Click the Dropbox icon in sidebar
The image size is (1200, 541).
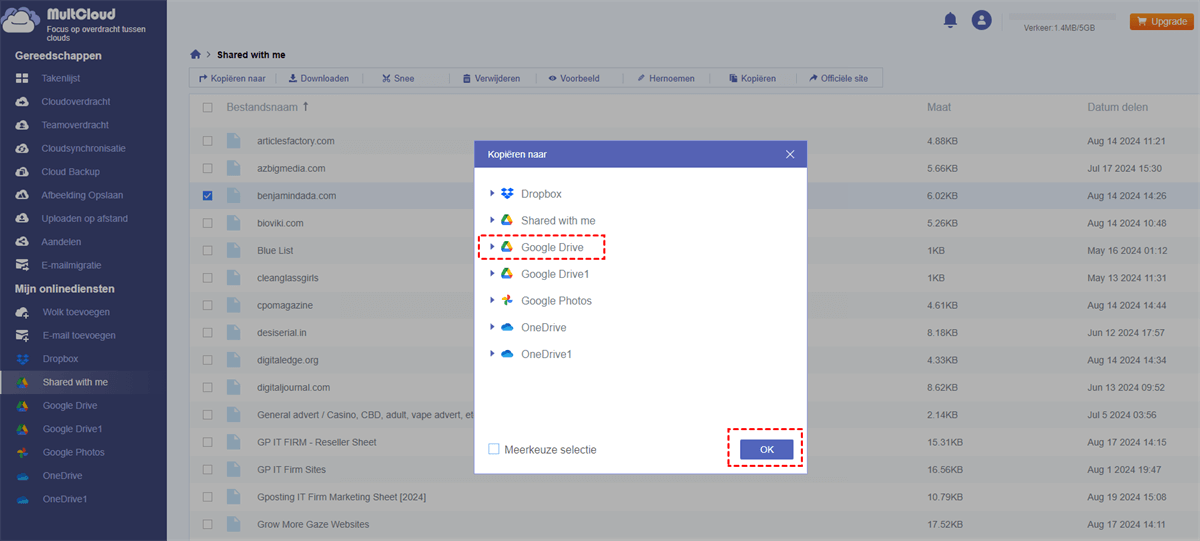(22, 359)
